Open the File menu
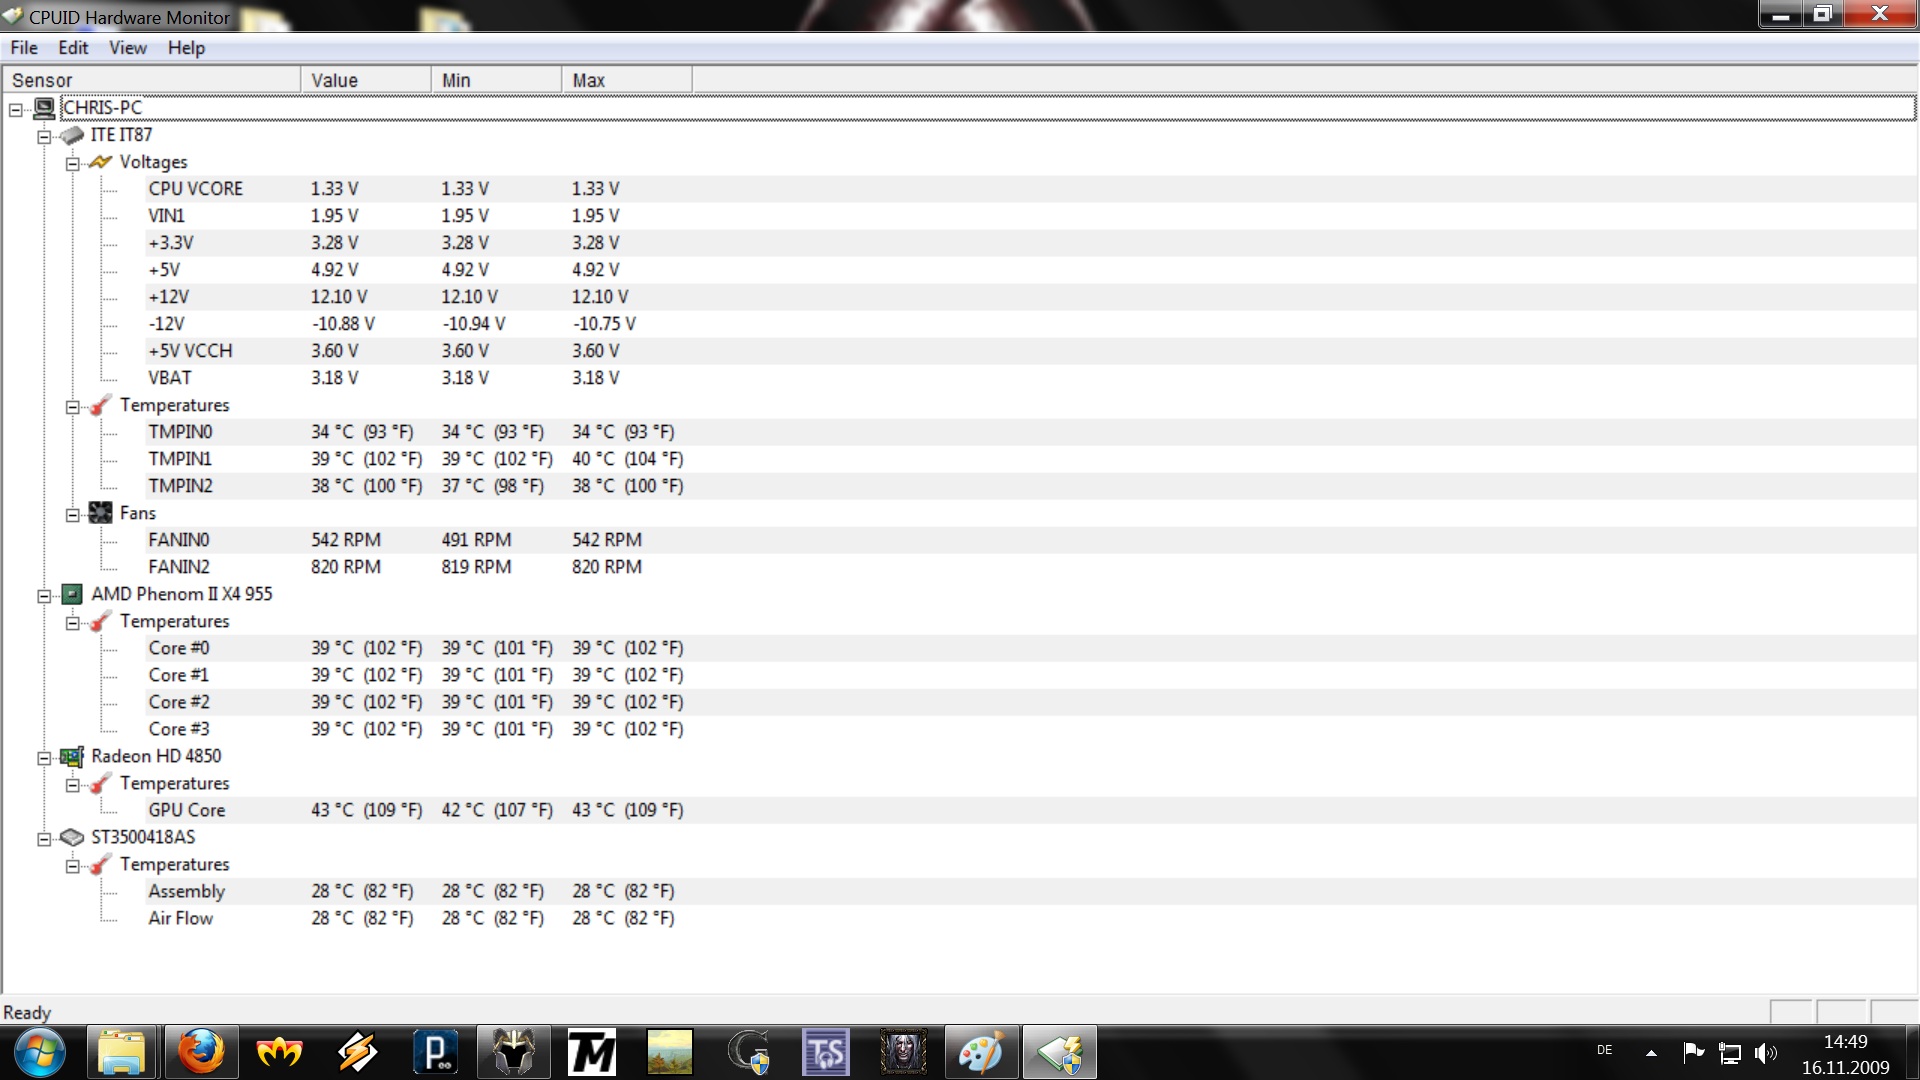The height and width of the screenshot is (1080, 1920). [x=24, y=47]
